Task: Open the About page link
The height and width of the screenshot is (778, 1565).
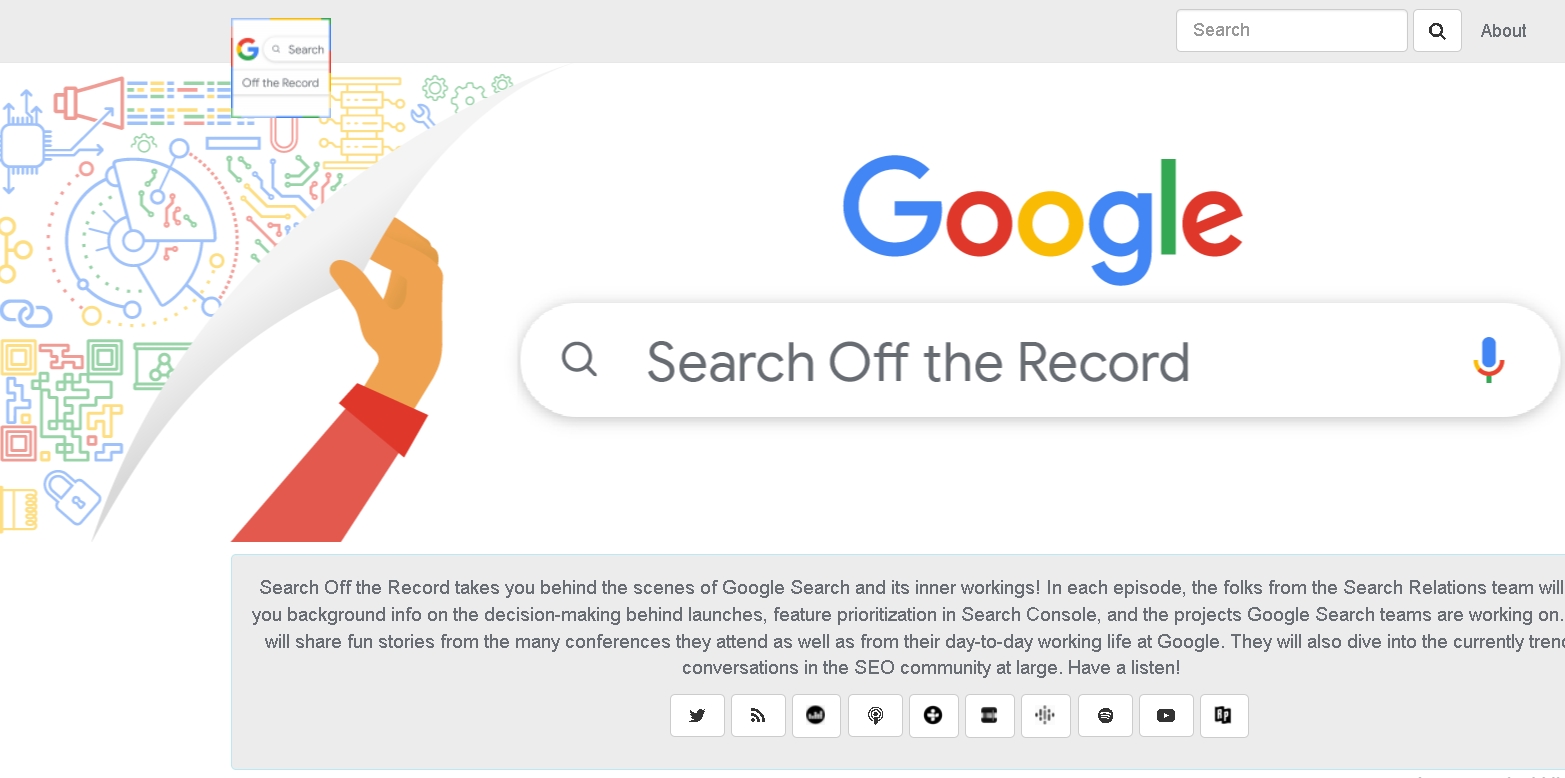Action: coord(1503,30)
